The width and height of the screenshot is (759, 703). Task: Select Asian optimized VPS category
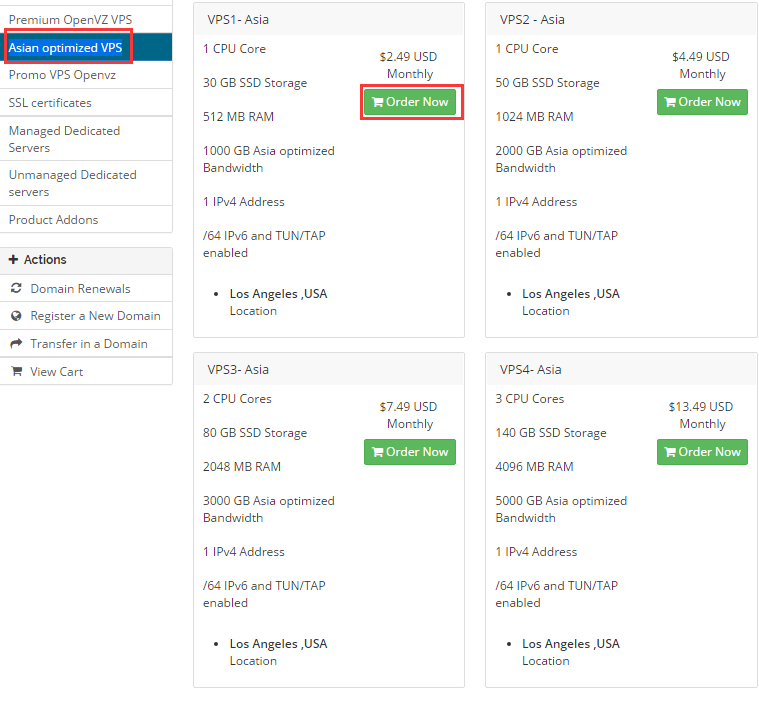pos(66,48)
